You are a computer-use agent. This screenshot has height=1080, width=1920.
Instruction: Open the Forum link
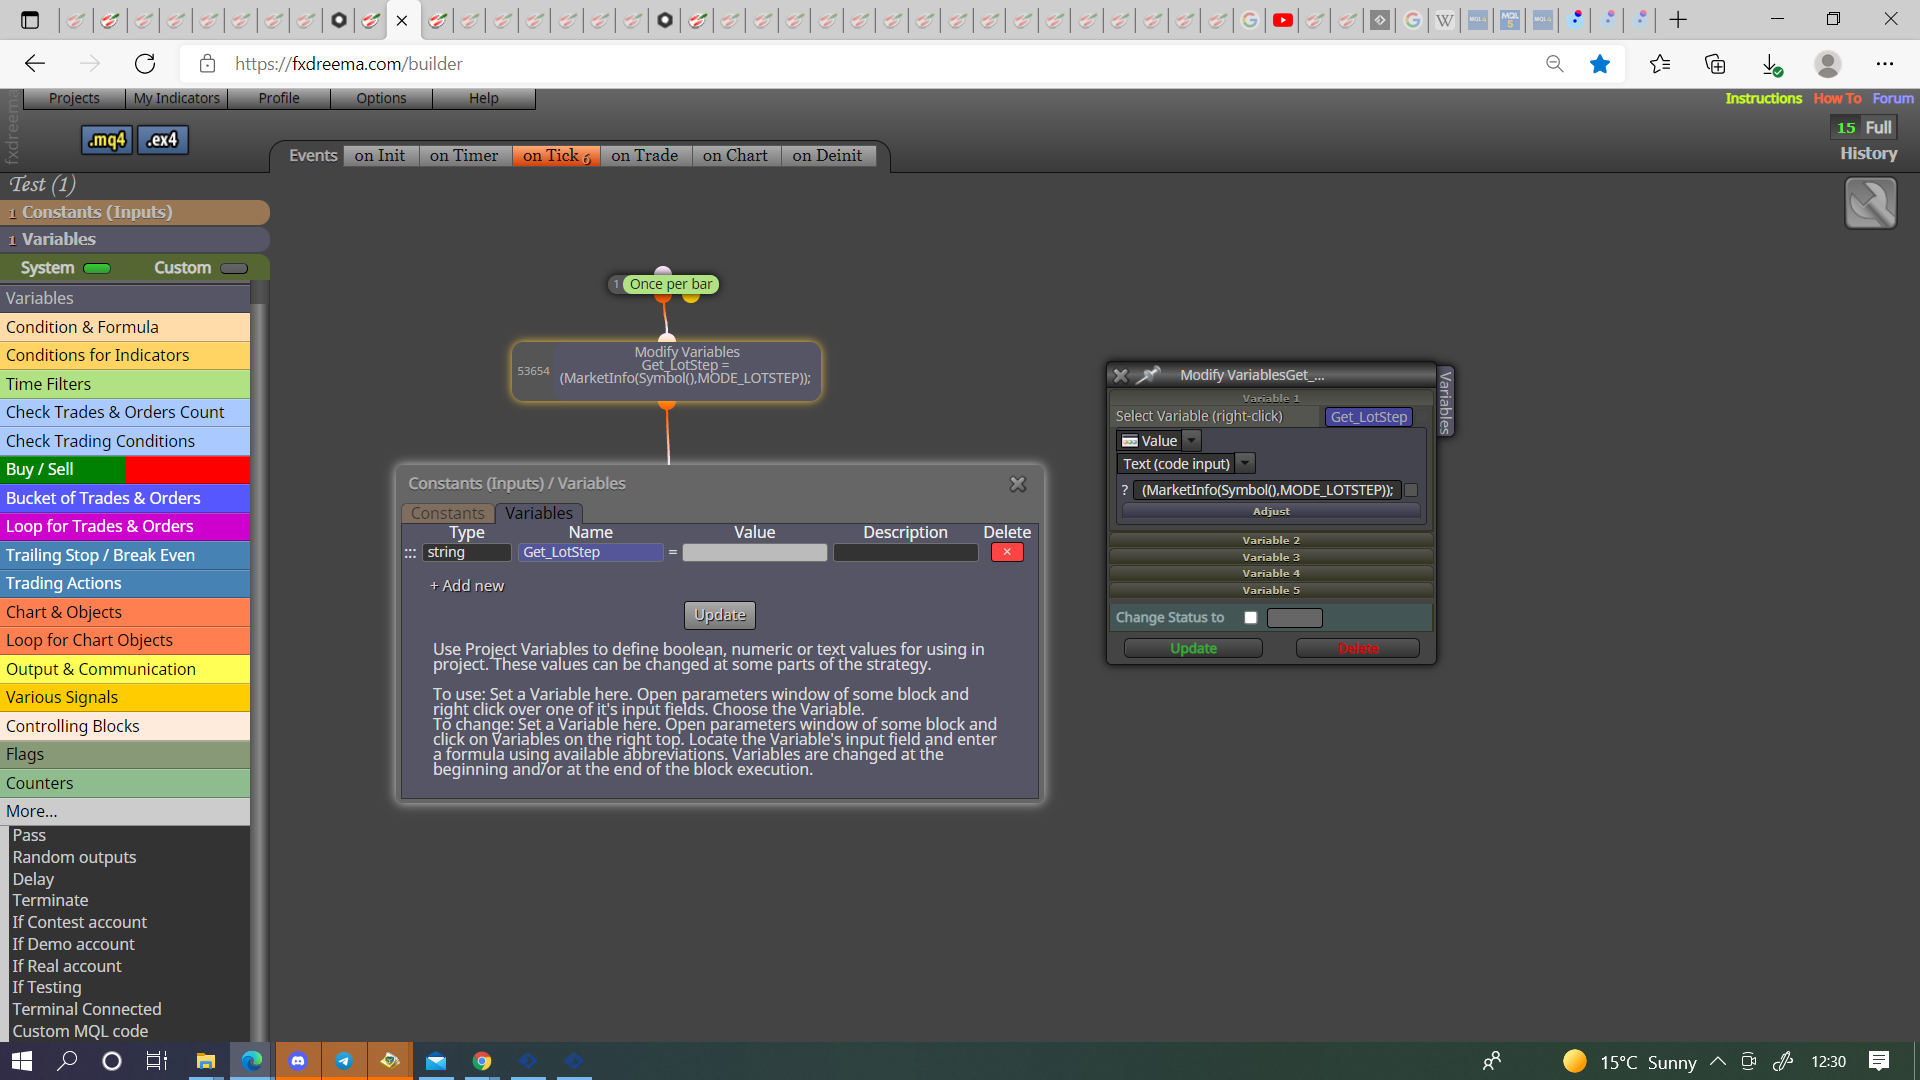[1893, 98]
